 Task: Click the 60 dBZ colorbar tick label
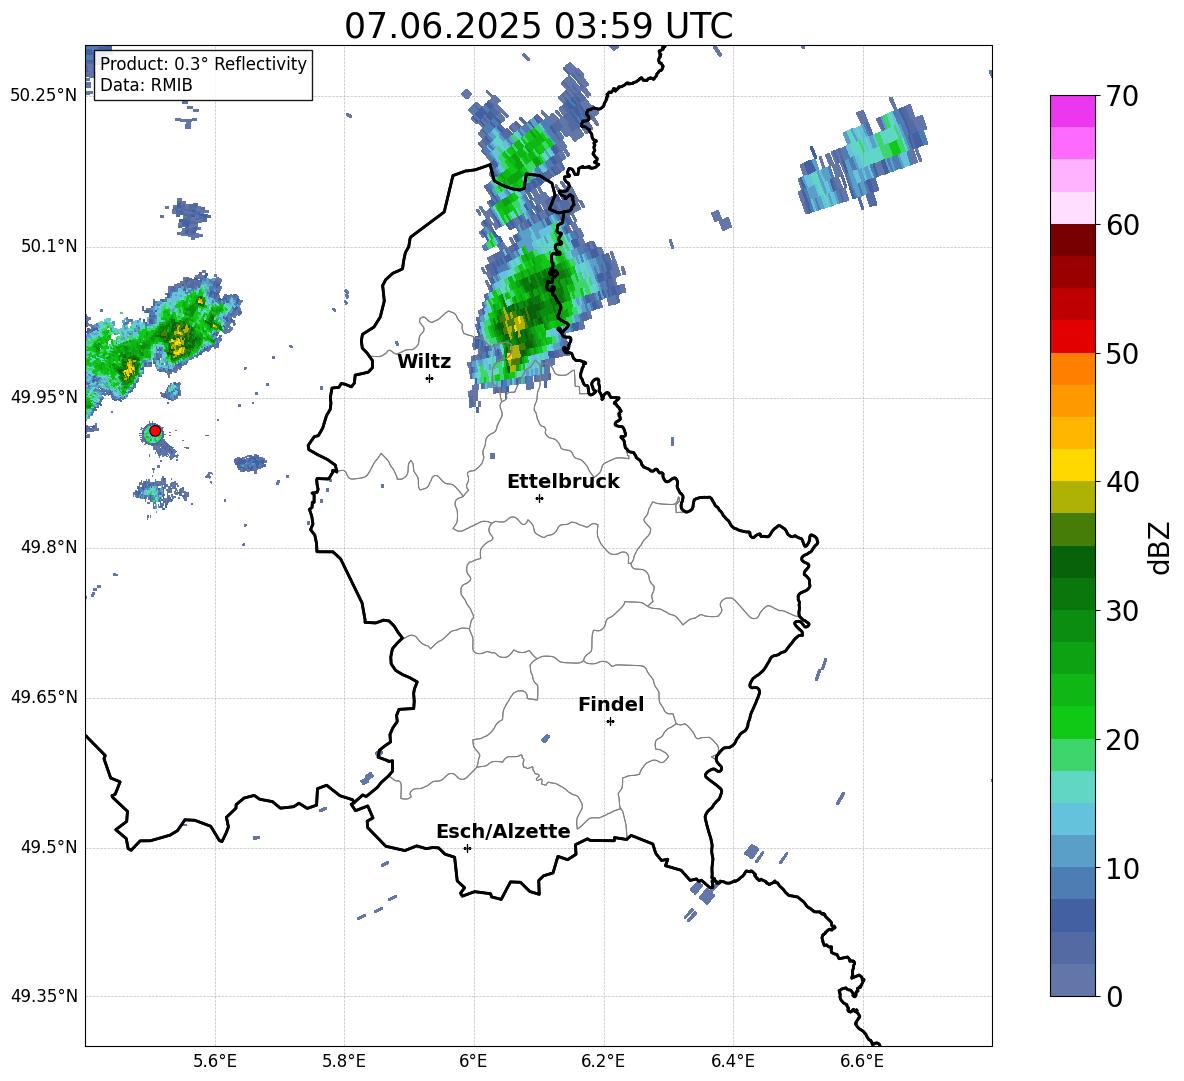click(1122, 225)
